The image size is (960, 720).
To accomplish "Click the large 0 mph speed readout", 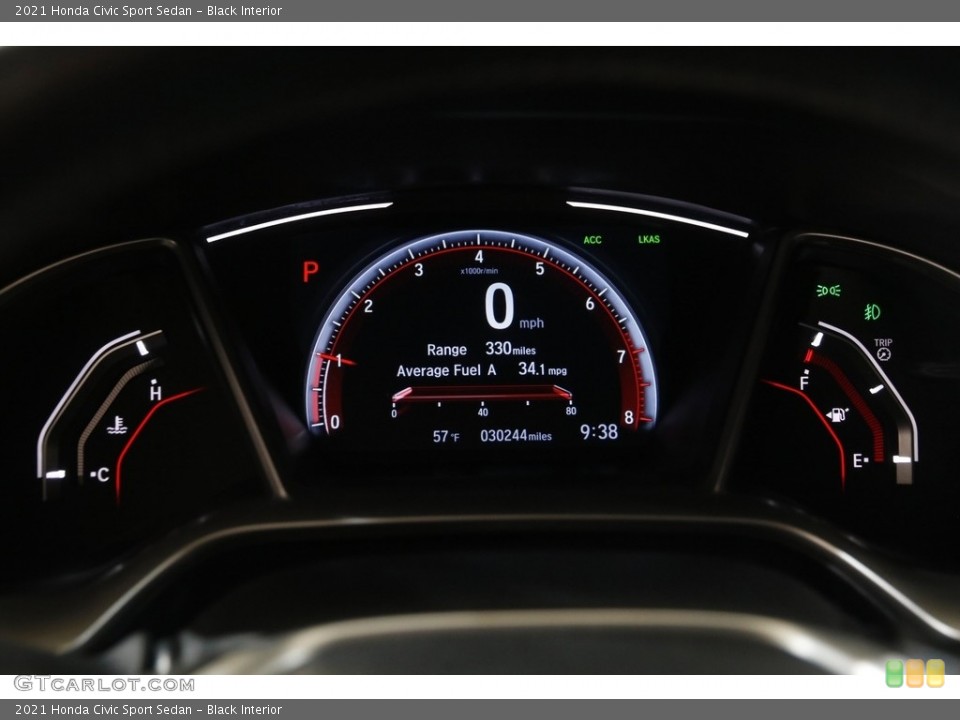I will (513, 306).
